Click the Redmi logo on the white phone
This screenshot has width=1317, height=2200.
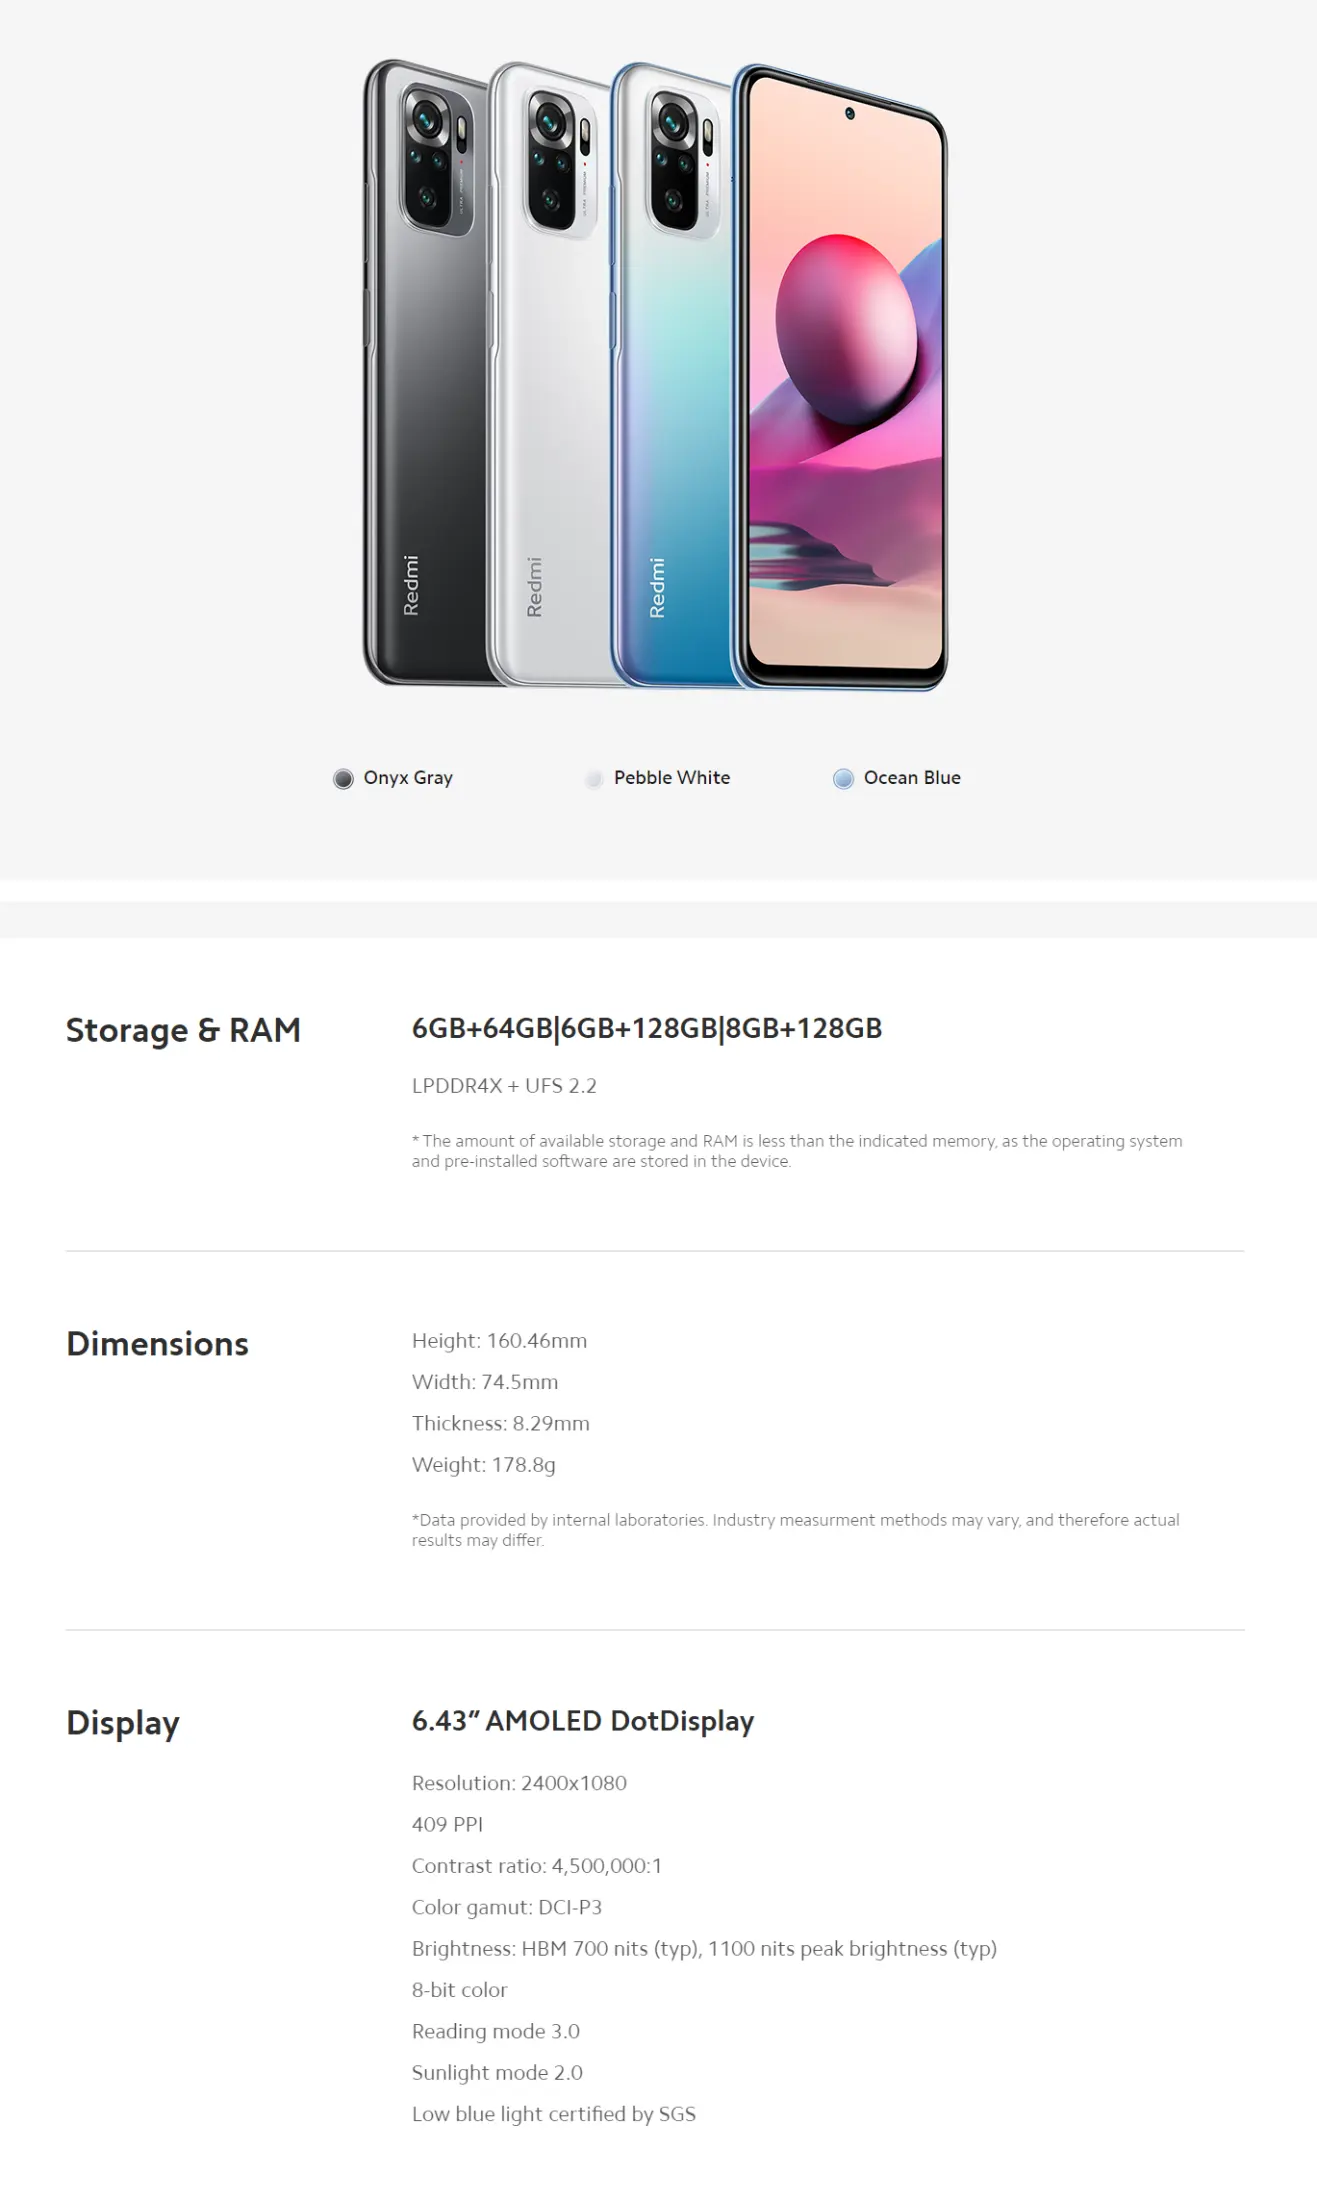tap(534, 587)
